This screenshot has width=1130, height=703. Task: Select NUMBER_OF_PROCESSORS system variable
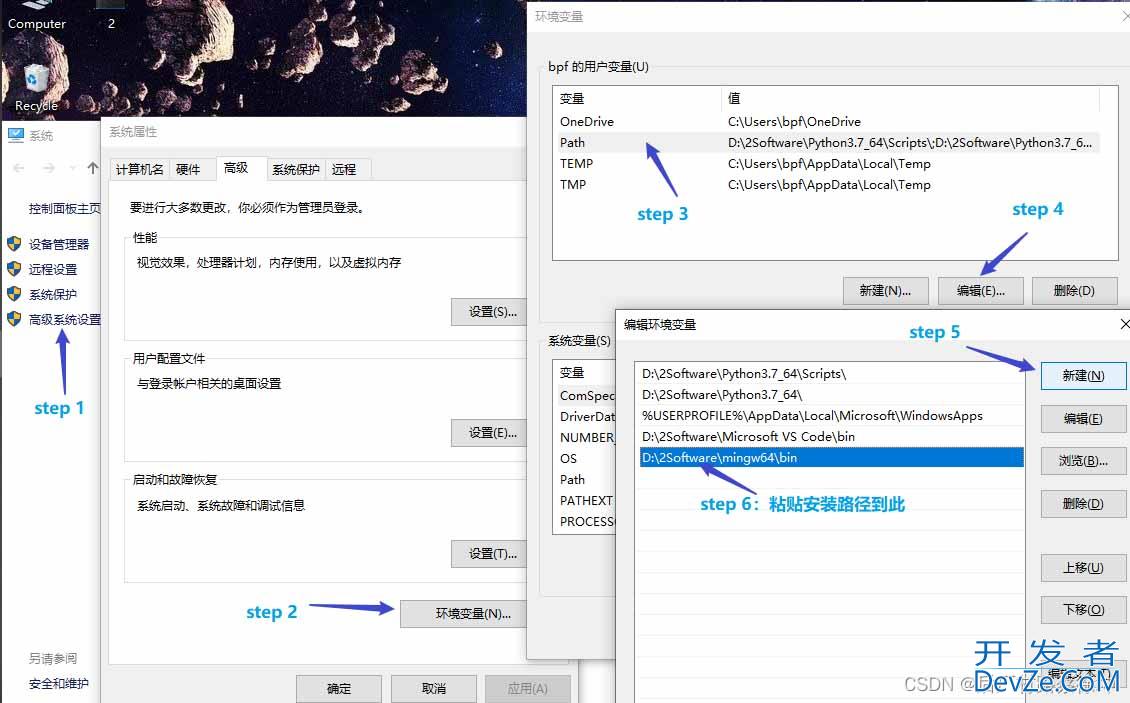tap(586, 437)
